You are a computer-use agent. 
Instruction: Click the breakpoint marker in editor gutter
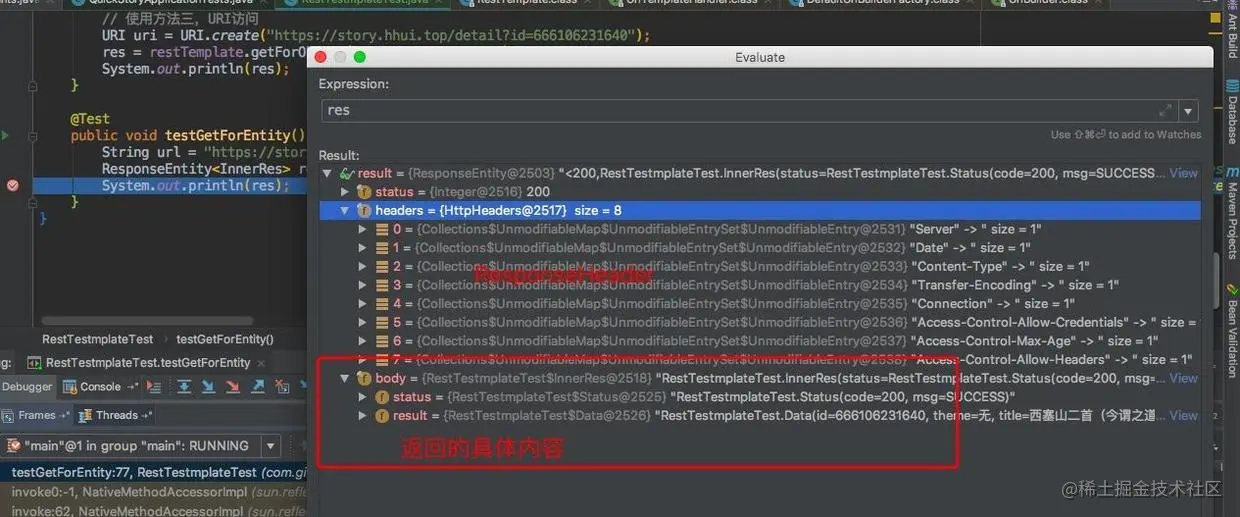(x=12, y=186)
